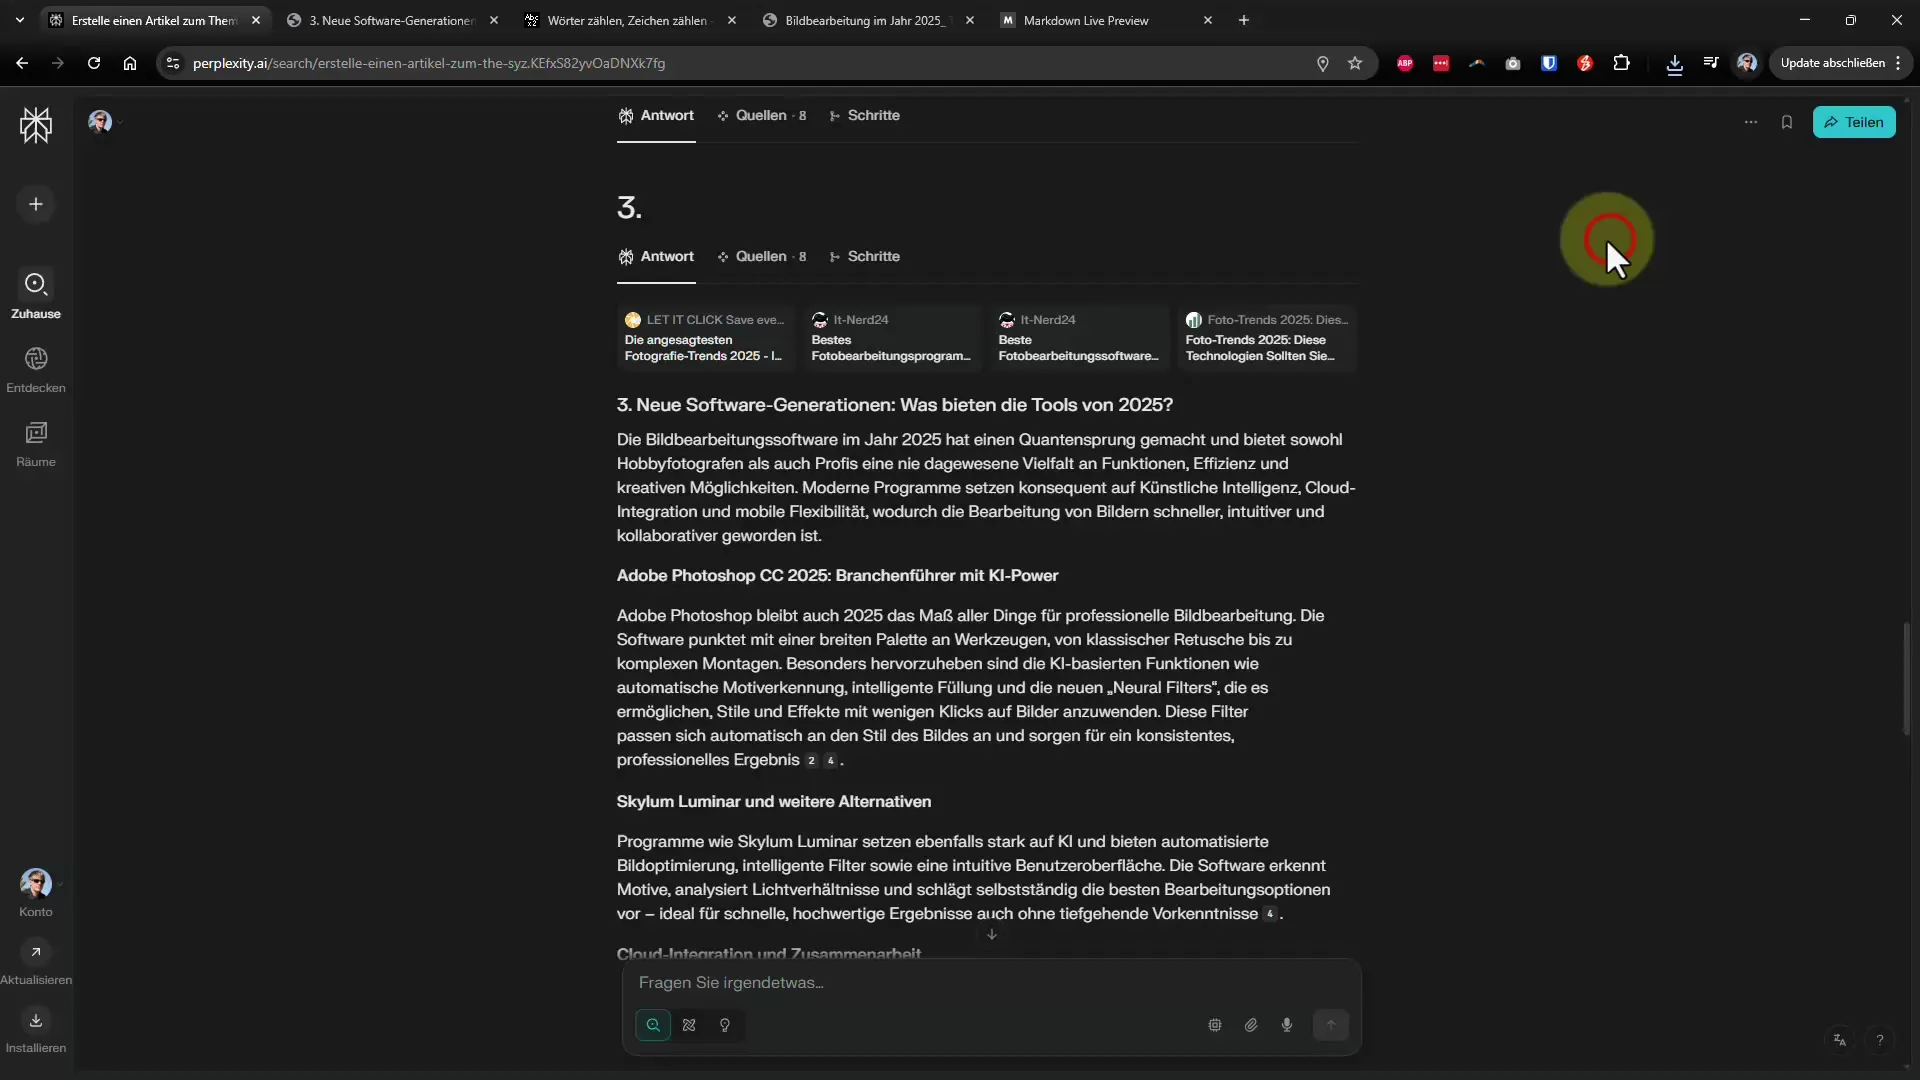
Task: Share the thread via Teilen button
Action: [x=1854, y=122]
